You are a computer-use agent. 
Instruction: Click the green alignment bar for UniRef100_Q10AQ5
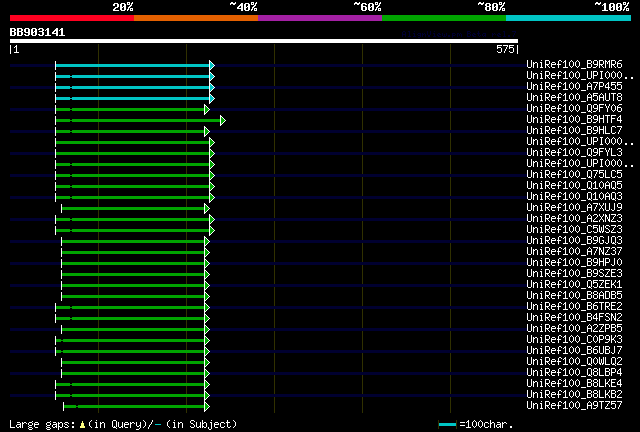click(x=132, y=187)
